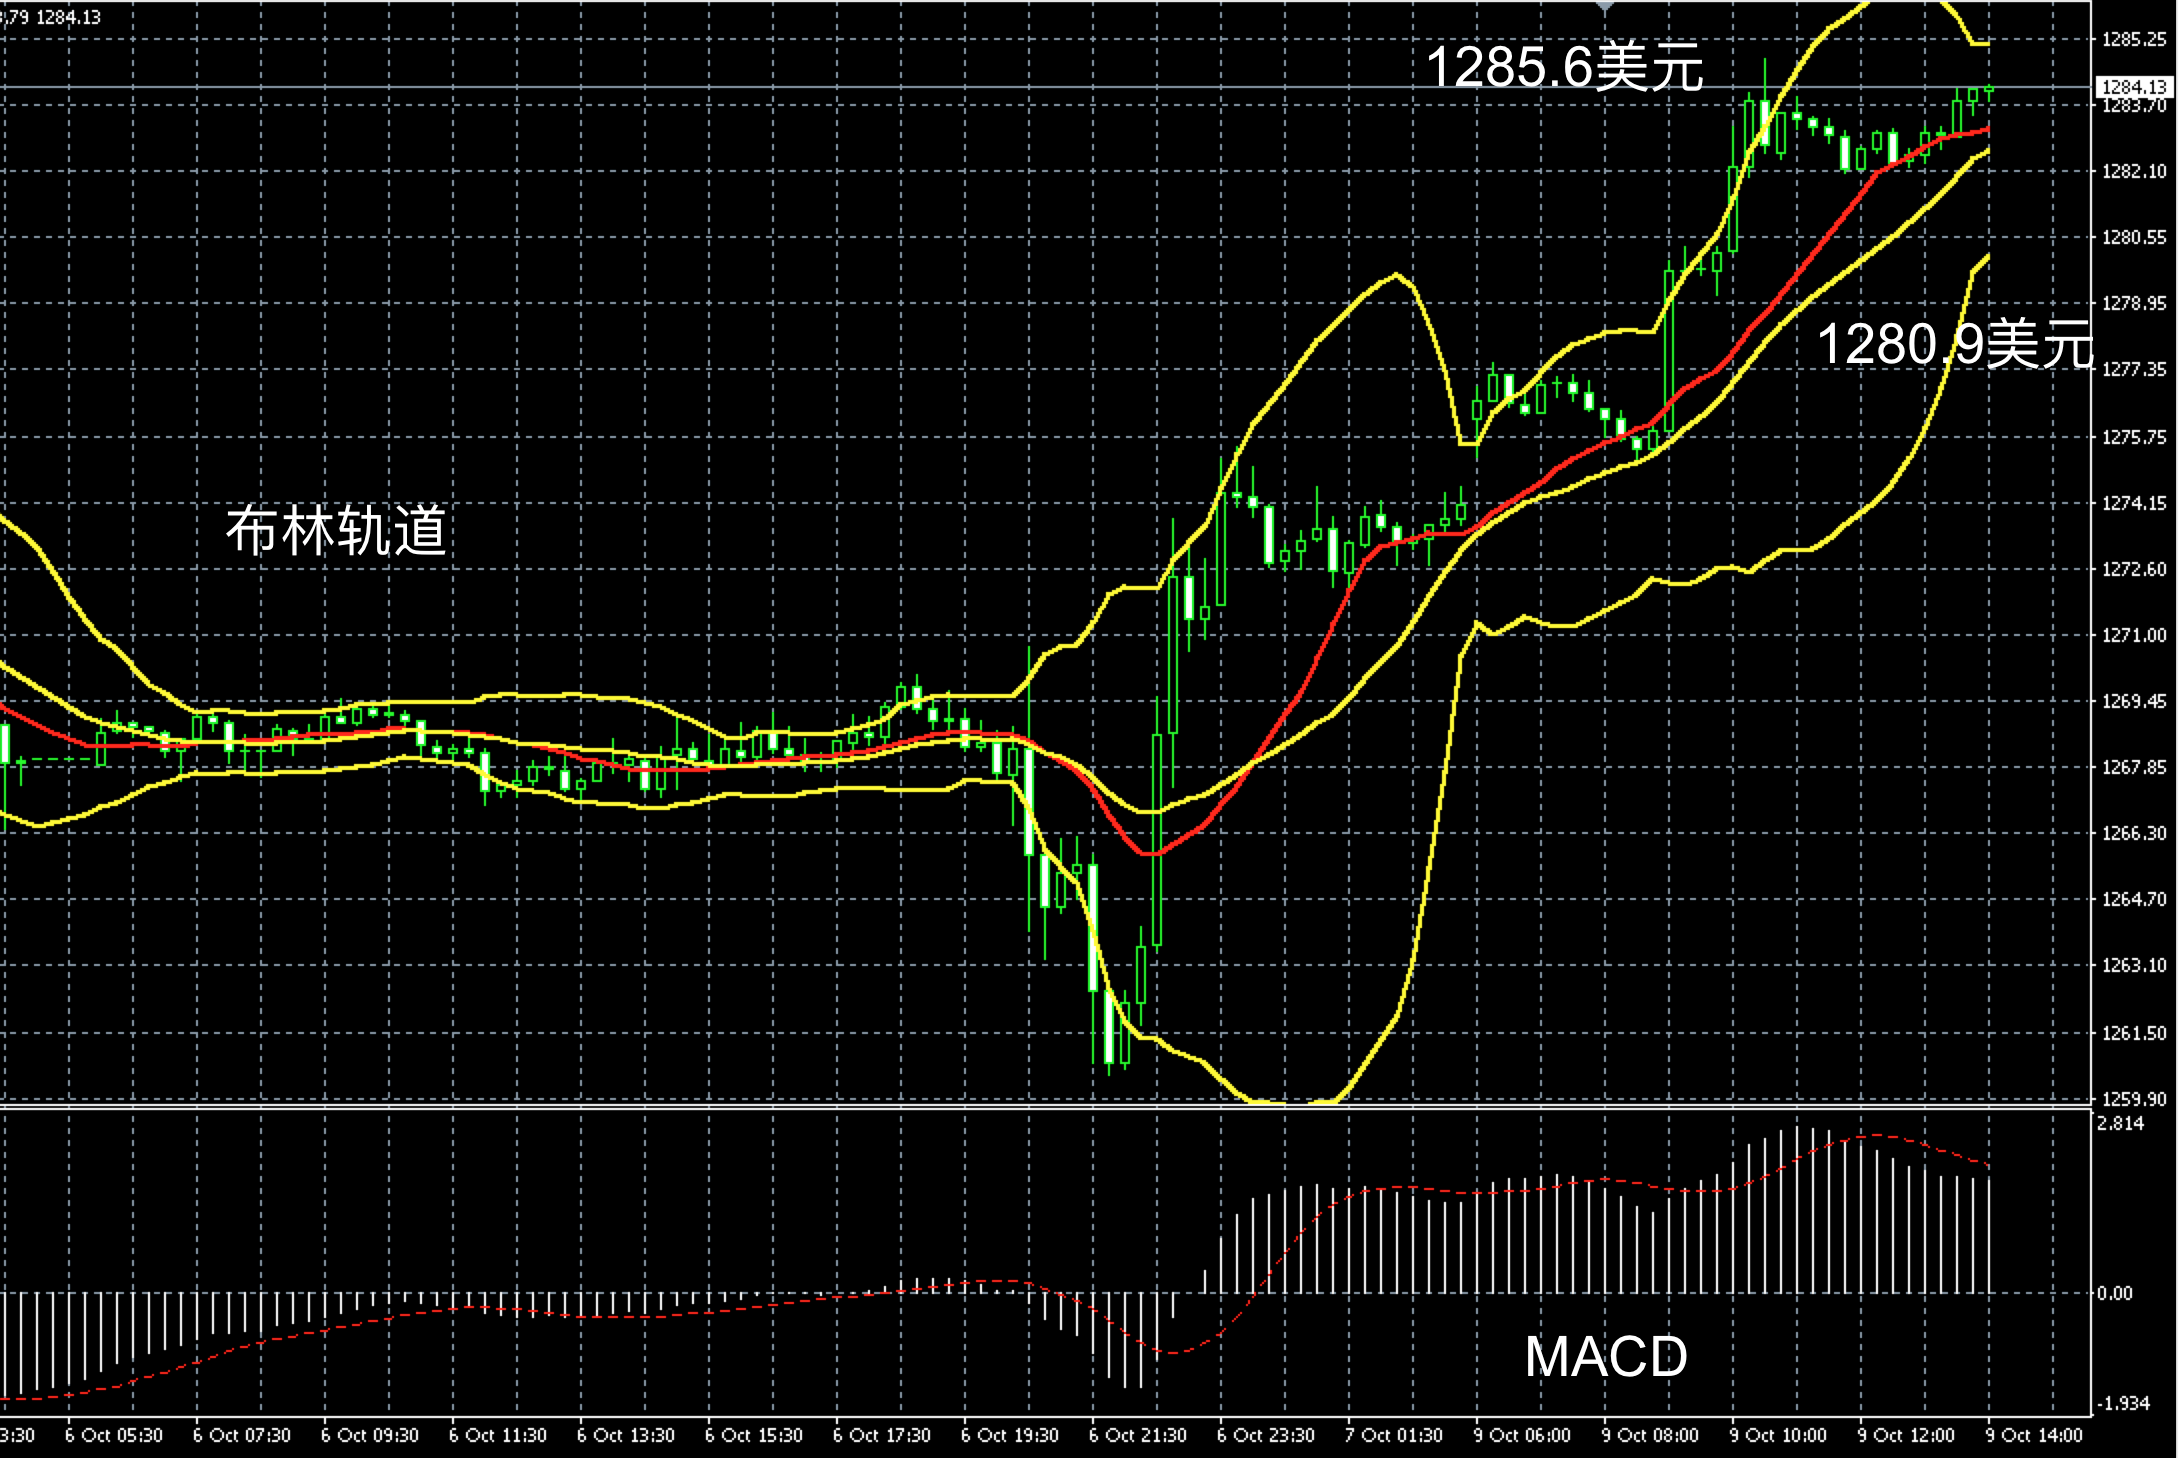Click the chart shift triangle marker at top
The height and width of the screenshot is (1458, 2180).
click(x=1605, y=6)
